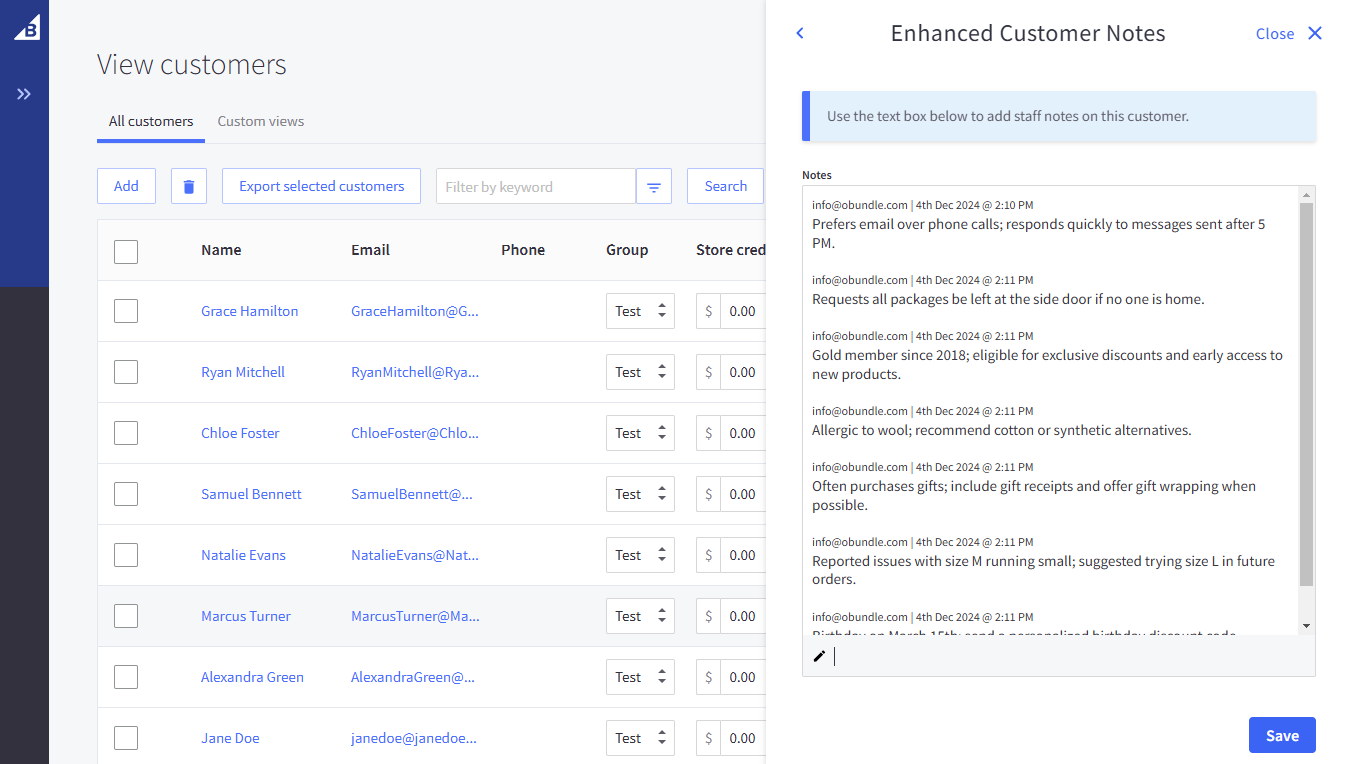Select the pencil edit icon below the notes
Screen dimensions: 1351x764
point(819,656)
